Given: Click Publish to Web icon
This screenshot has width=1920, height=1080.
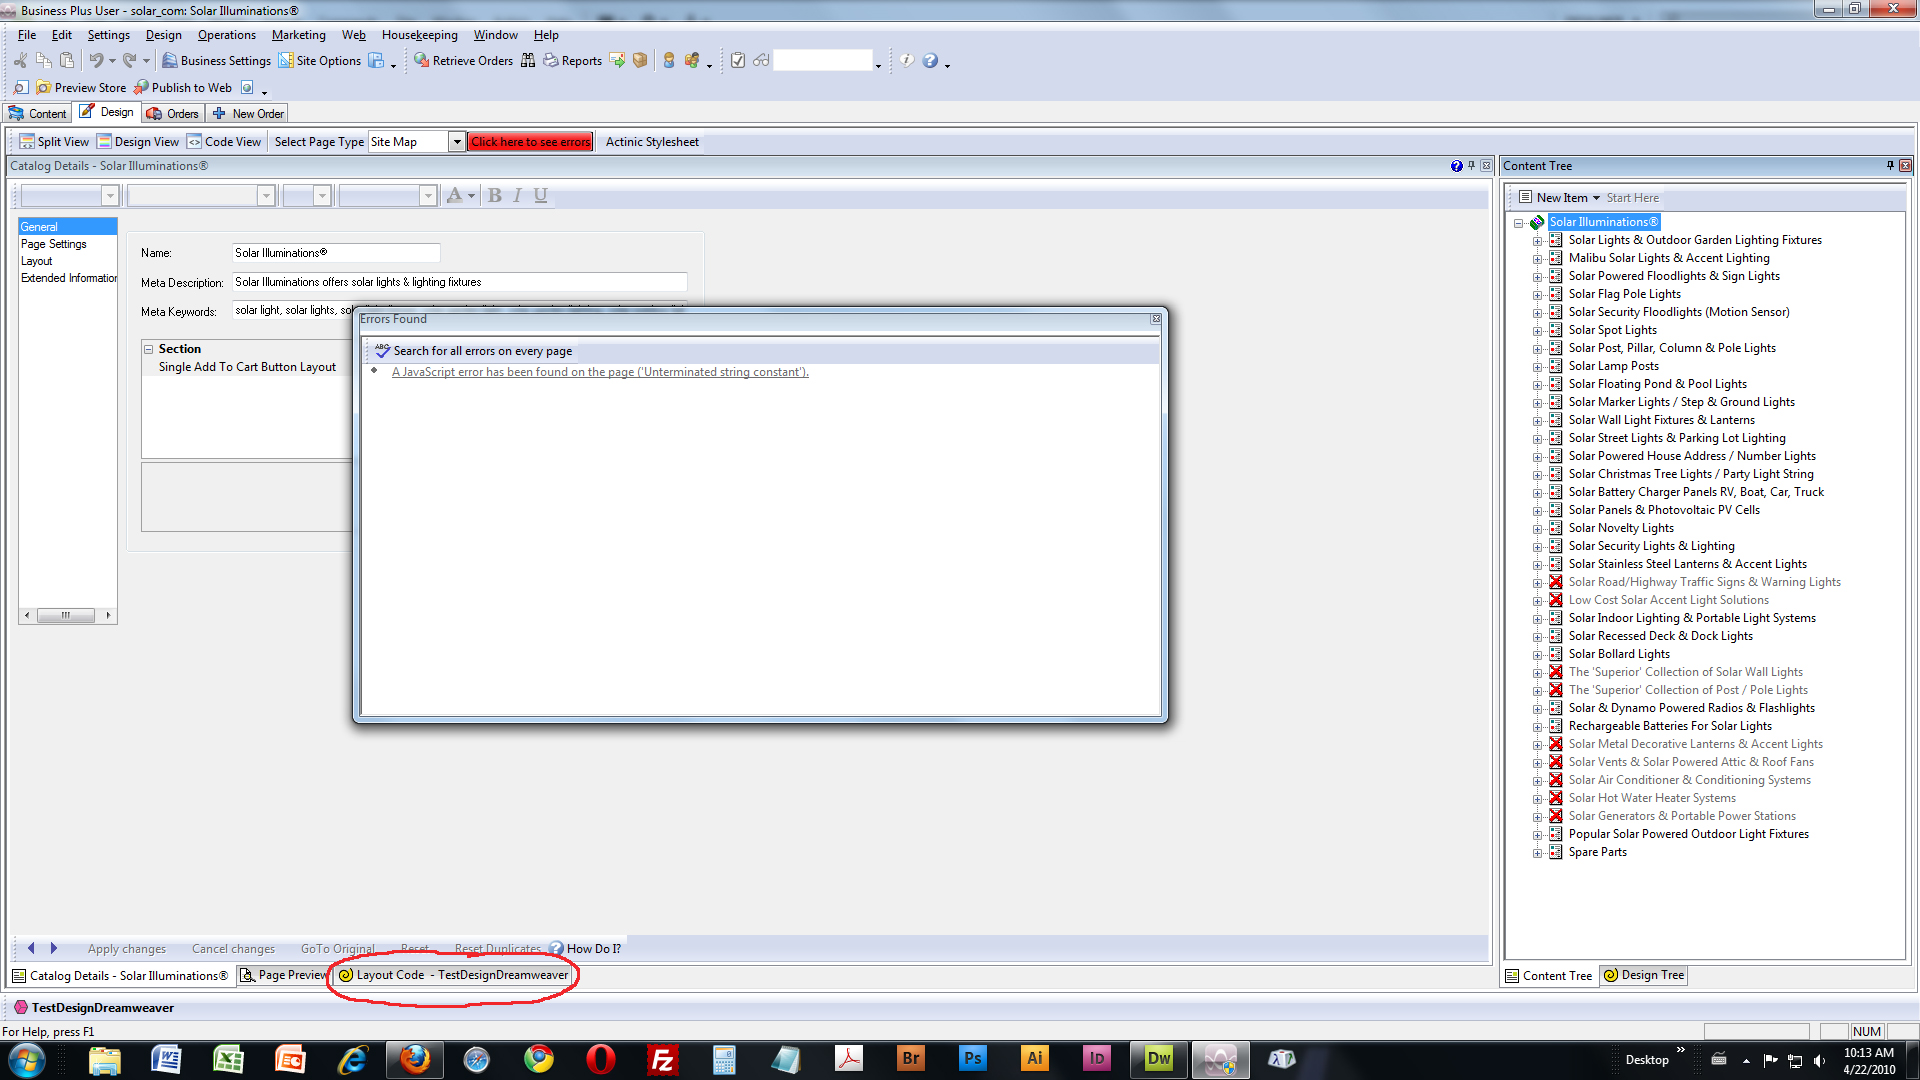Looking at the screenshot, I should 141,88.
